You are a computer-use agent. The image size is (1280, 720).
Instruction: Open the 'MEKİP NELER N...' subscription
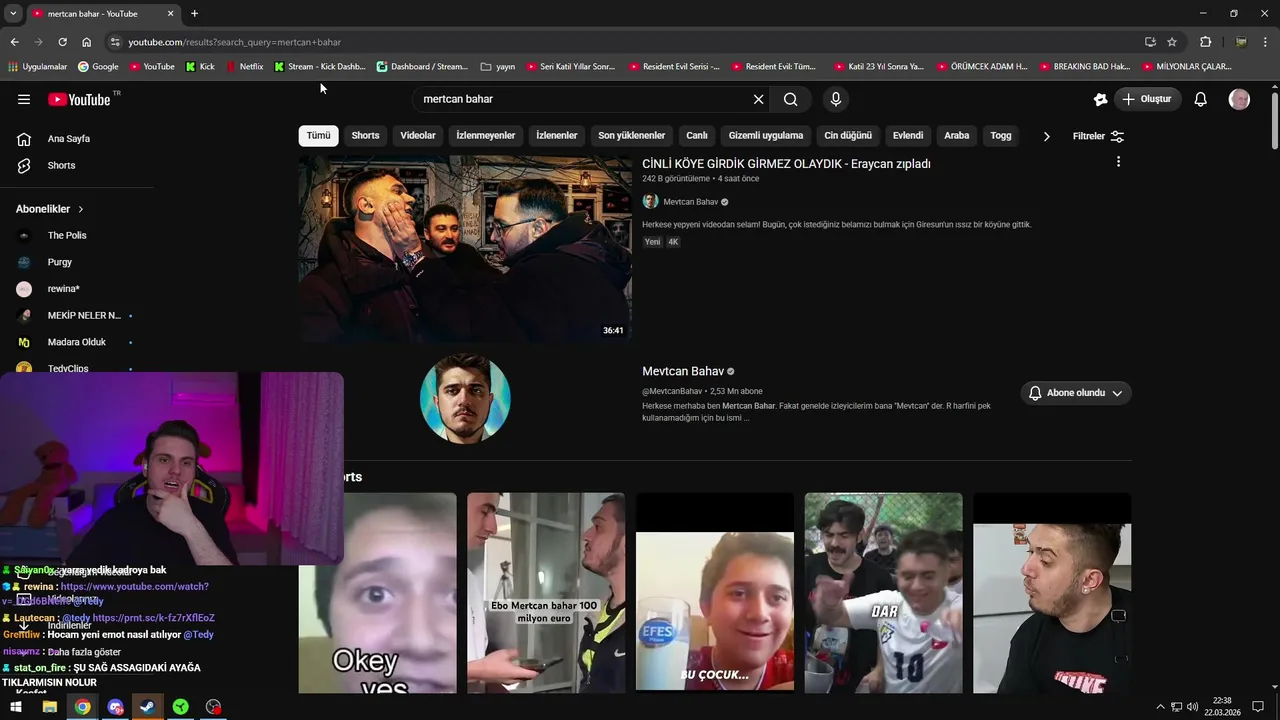(x=84, y=315)
